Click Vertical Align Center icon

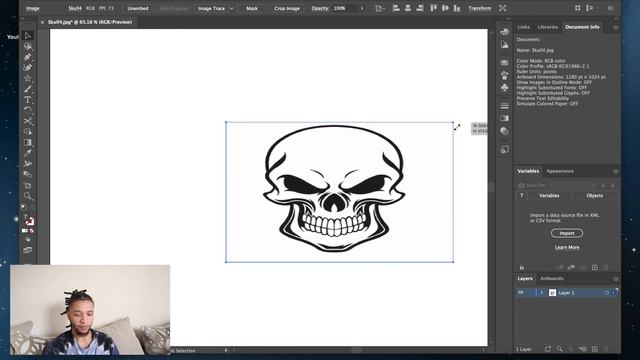point(445,8)
